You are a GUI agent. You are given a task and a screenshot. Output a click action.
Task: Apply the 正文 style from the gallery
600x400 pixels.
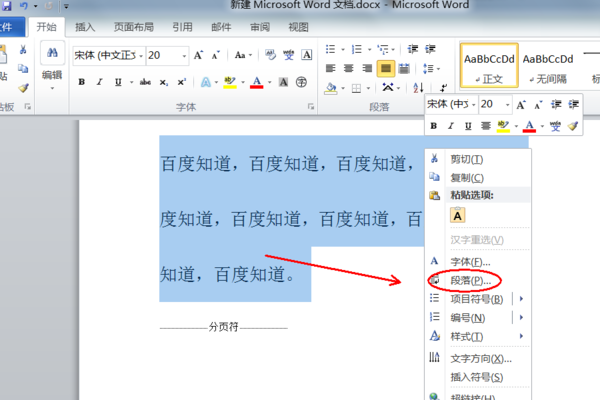pyautogui.click(x=489, y=65)
